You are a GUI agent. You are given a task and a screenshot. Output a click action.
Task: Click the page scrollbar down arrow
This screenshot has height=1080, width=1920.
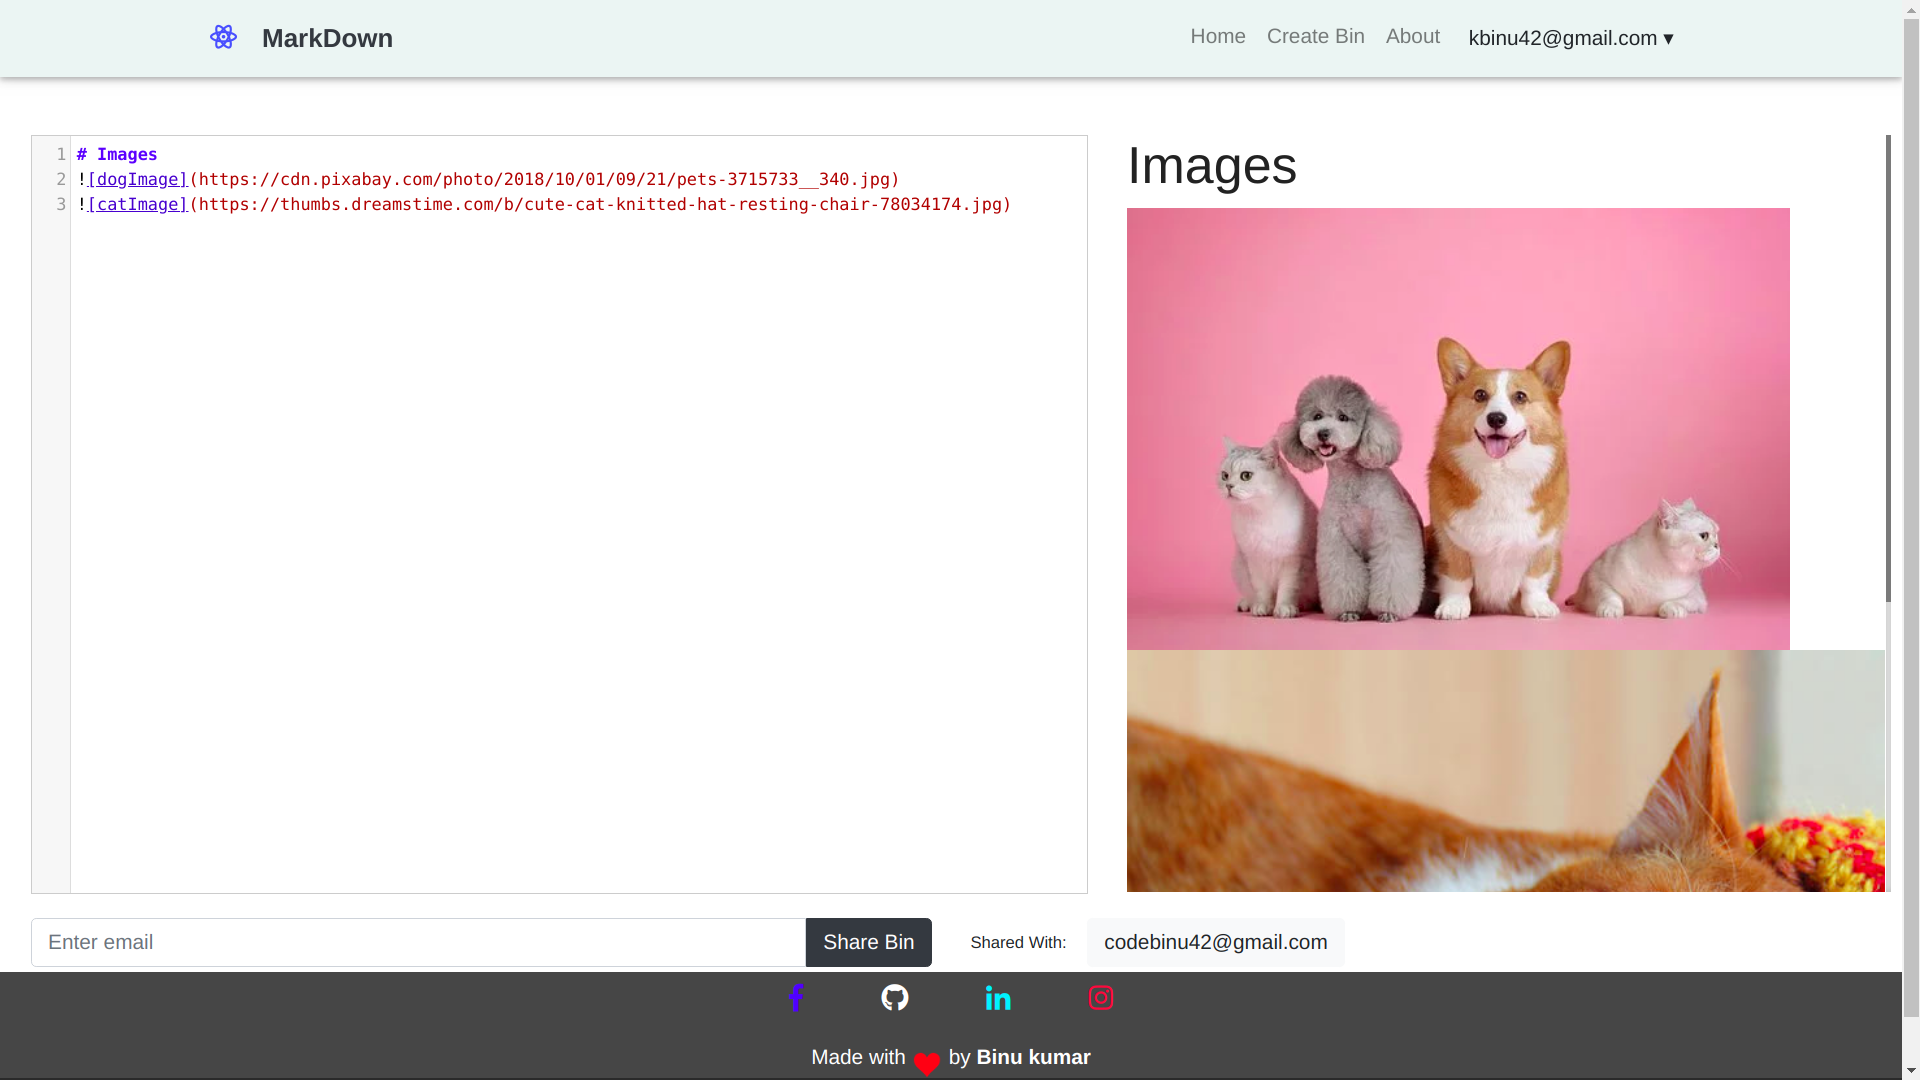pyautogui.click(x=1911, y=1070)
